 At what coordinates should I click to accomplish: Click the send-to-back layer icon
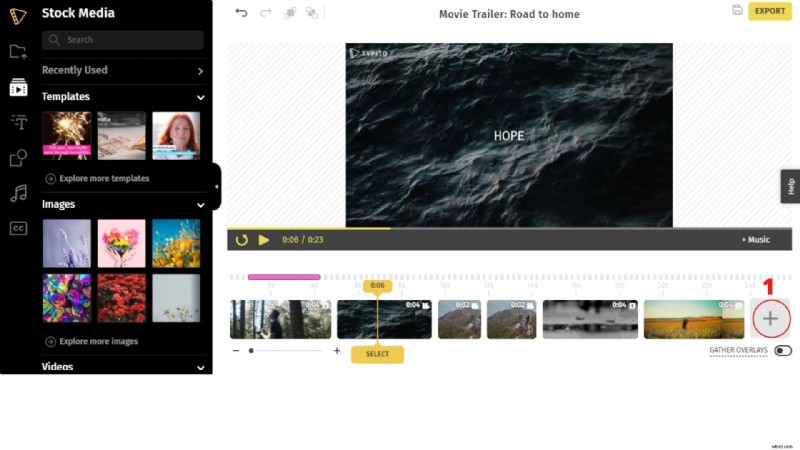311,13
